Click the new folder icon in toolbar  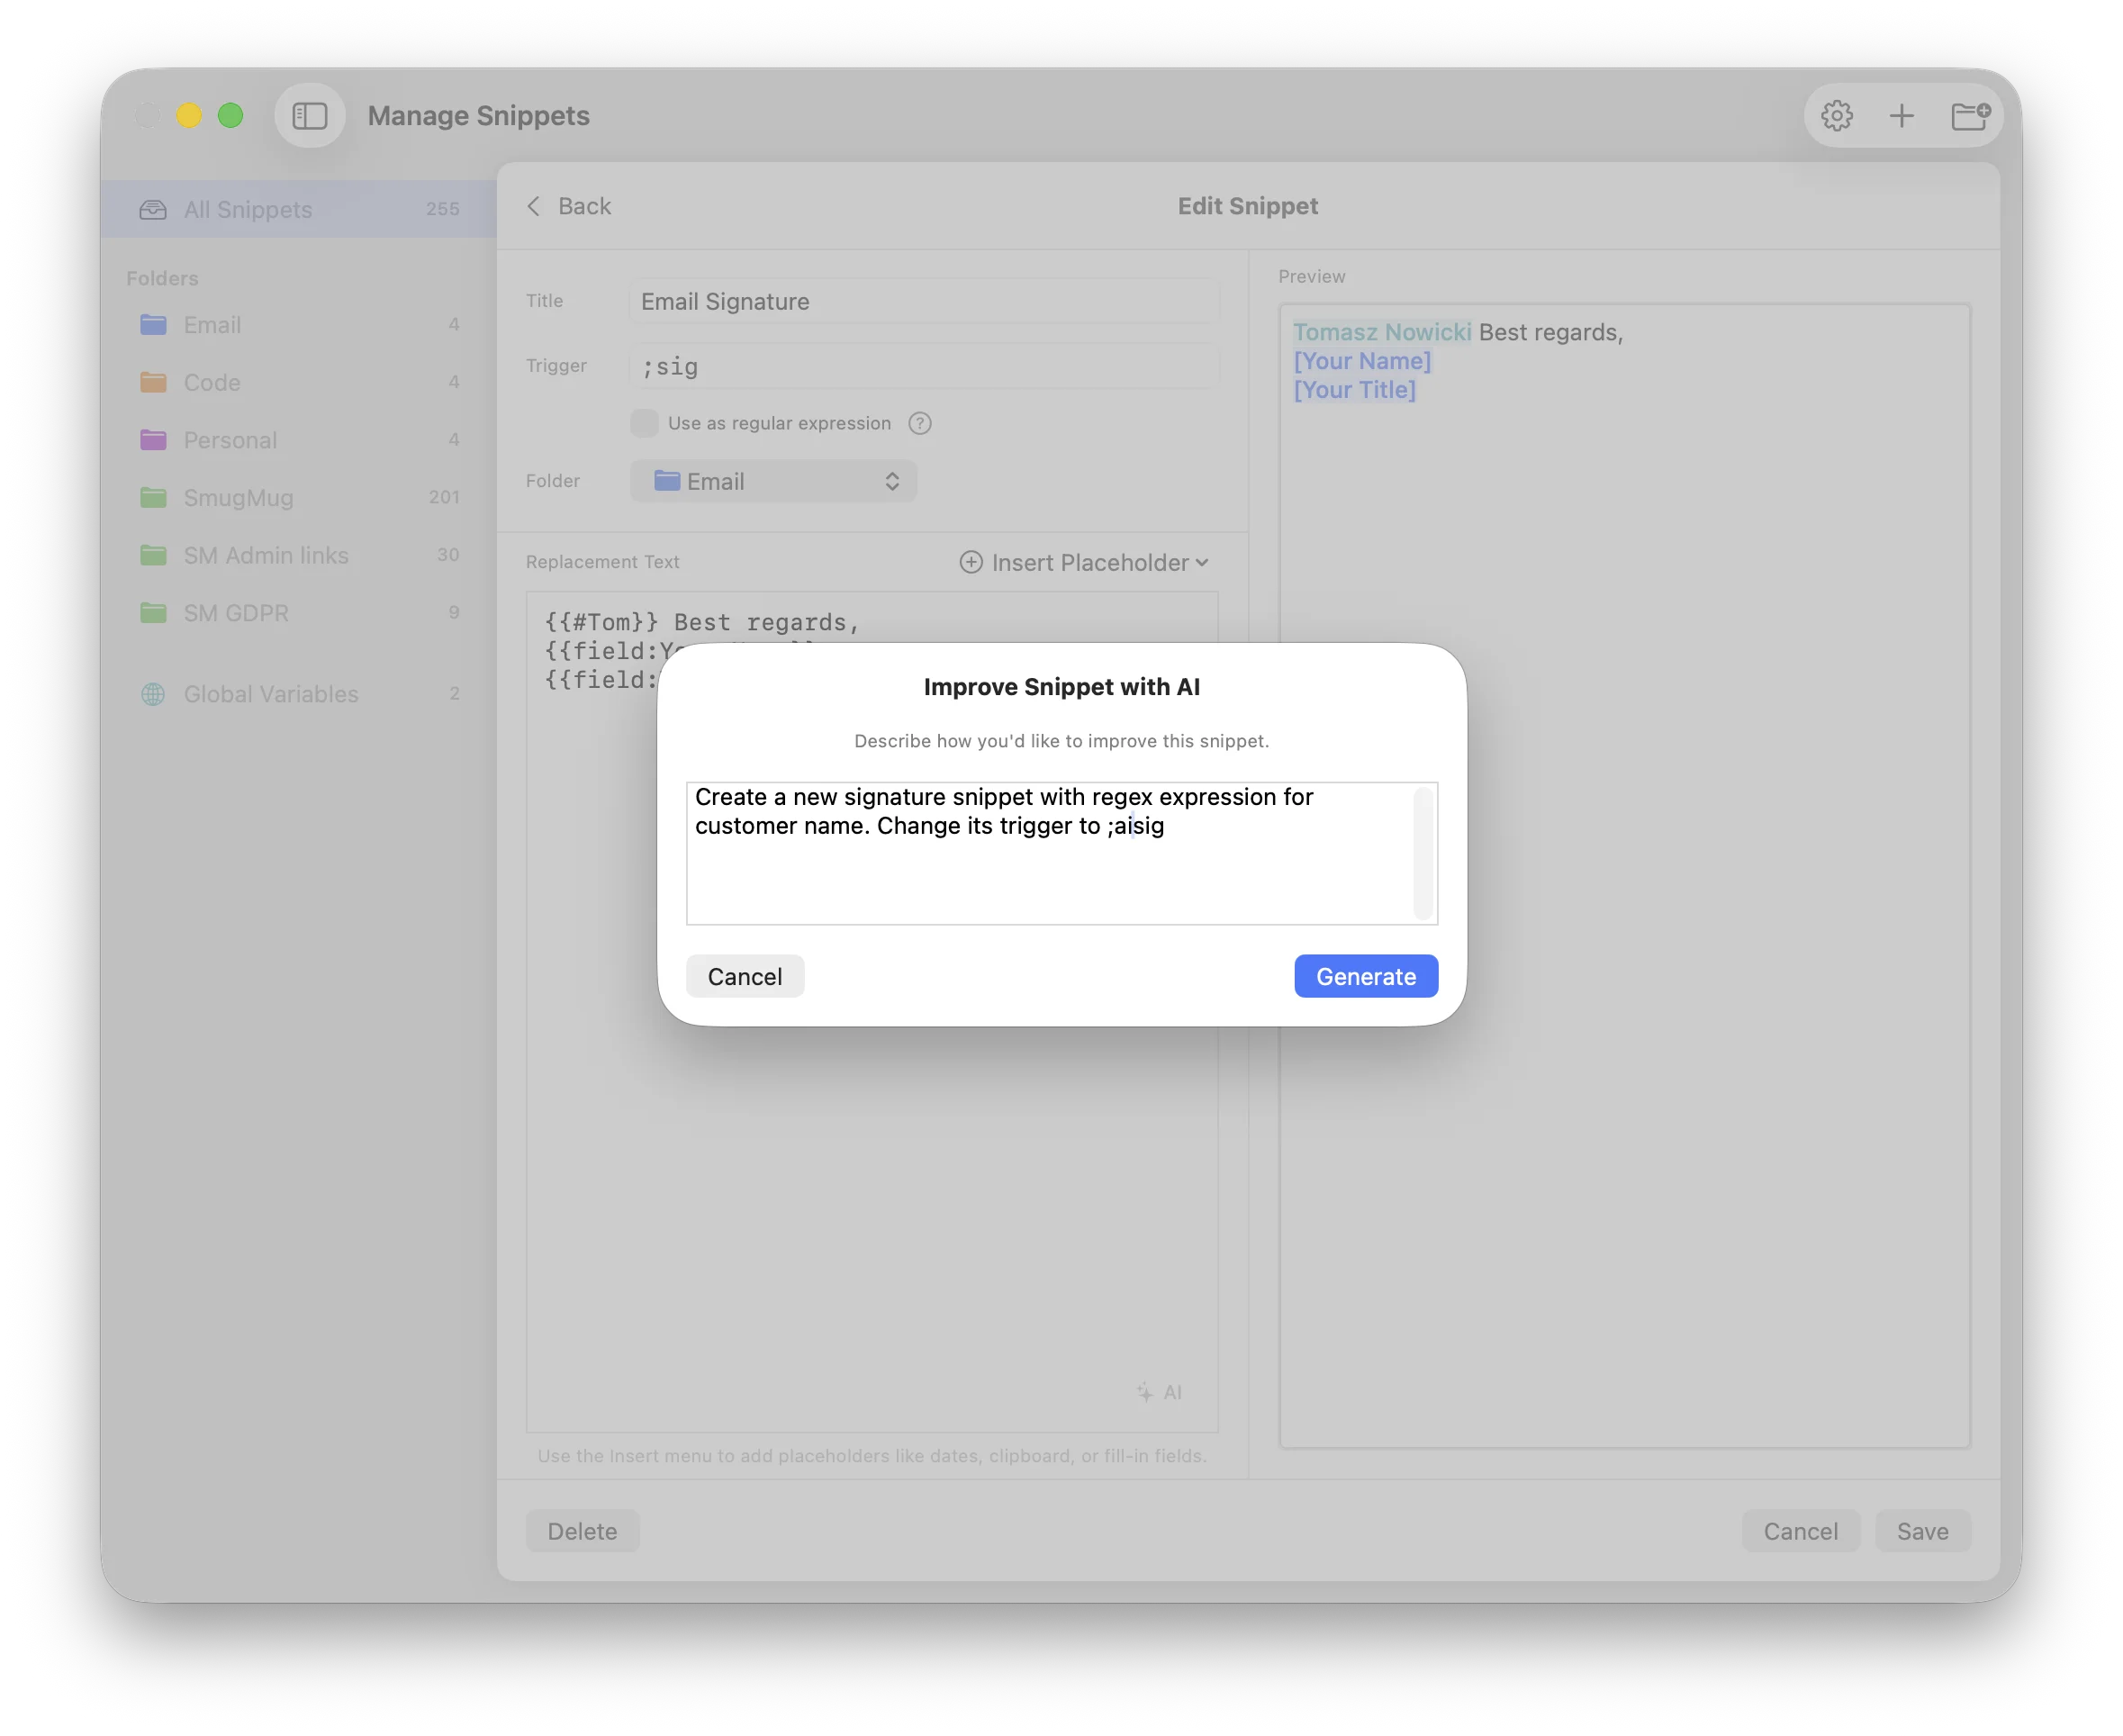1970,115
